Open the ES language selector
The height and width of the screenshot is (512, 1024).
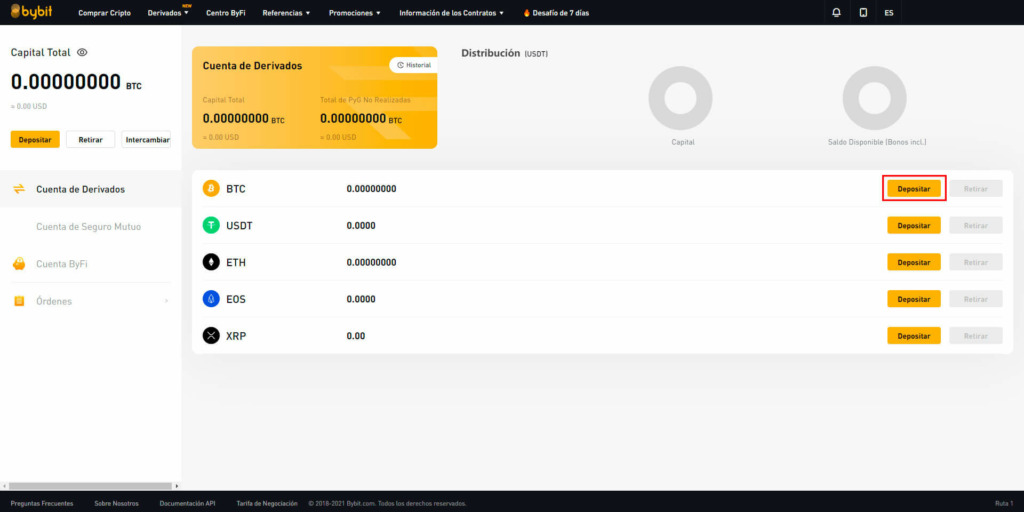point(889,13)
